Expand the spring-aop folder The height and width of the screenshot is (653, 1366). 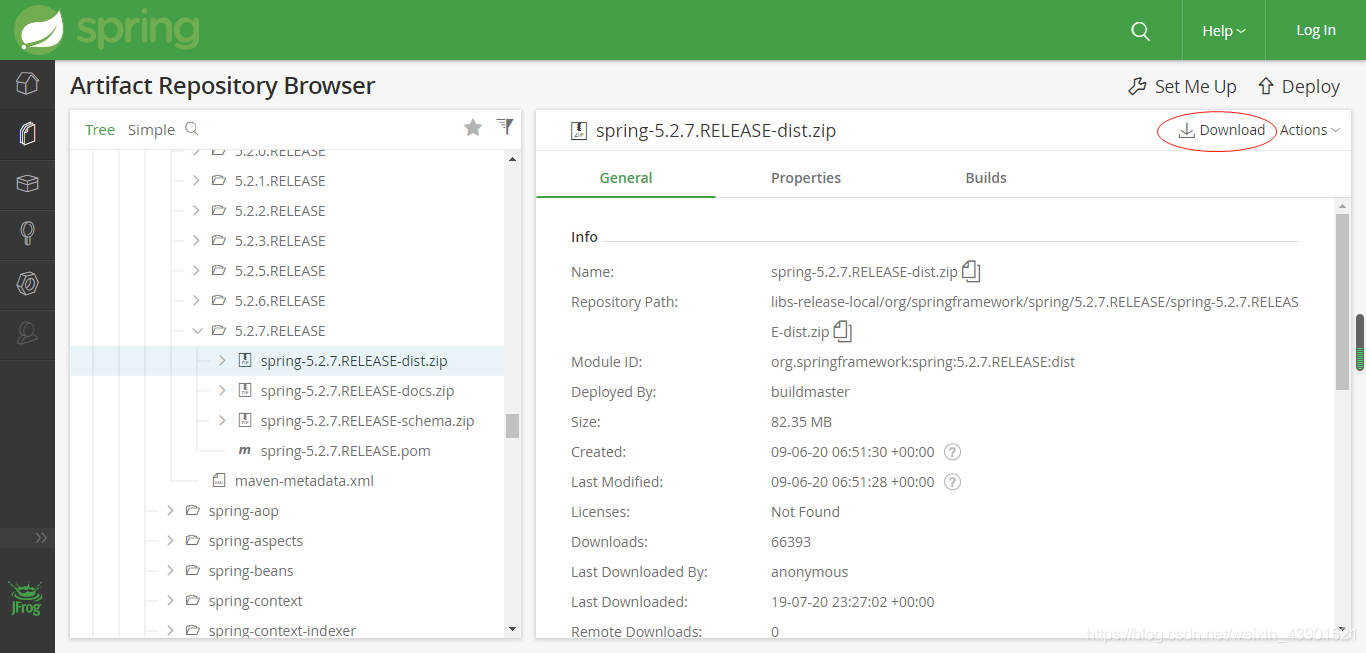click(x=171, y=511)
